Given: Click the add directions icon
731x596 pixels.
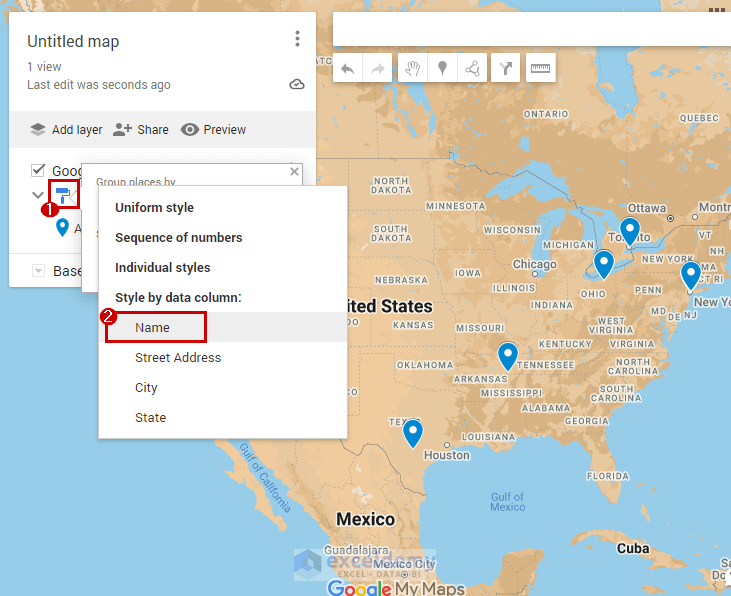Looking at the screenshot, I should [x=506, y=68].
